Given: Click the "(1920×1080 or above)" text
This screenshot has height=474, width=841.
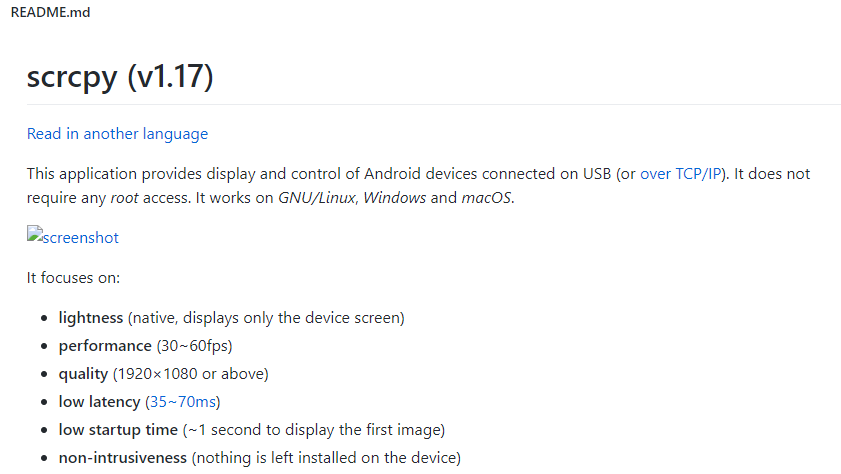Looking at the screenshot, I should coord(190,373).
